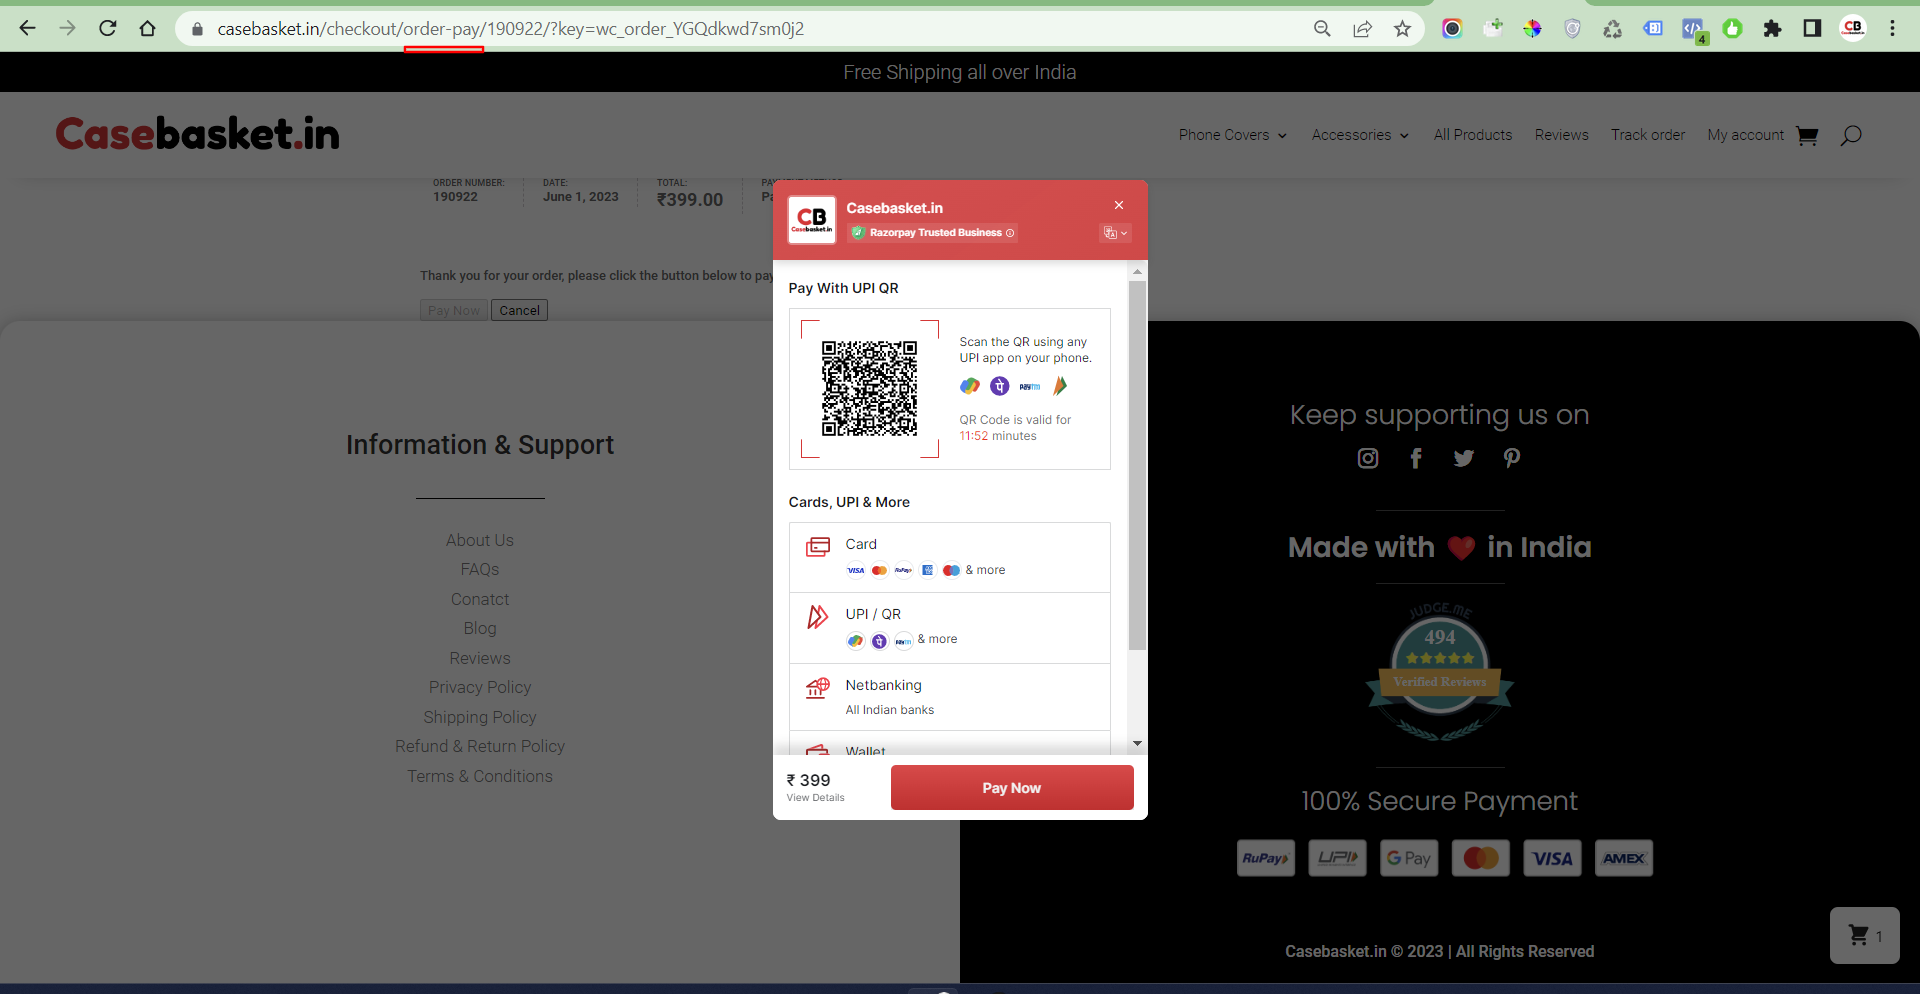Screen dimensions: 1920x994
Task: Open Chrome three-dot menu
Action: coord(1892,29)
